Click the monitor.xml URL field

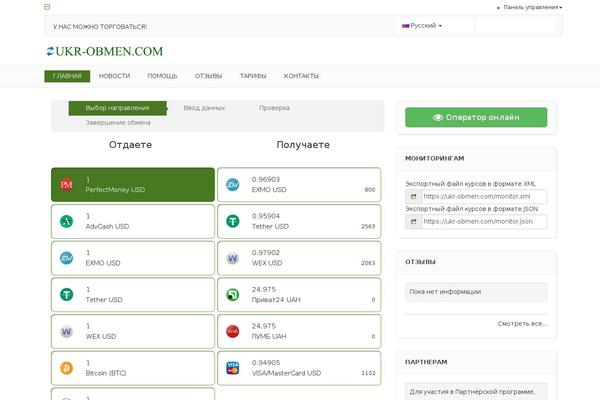(x=484, y=197)
